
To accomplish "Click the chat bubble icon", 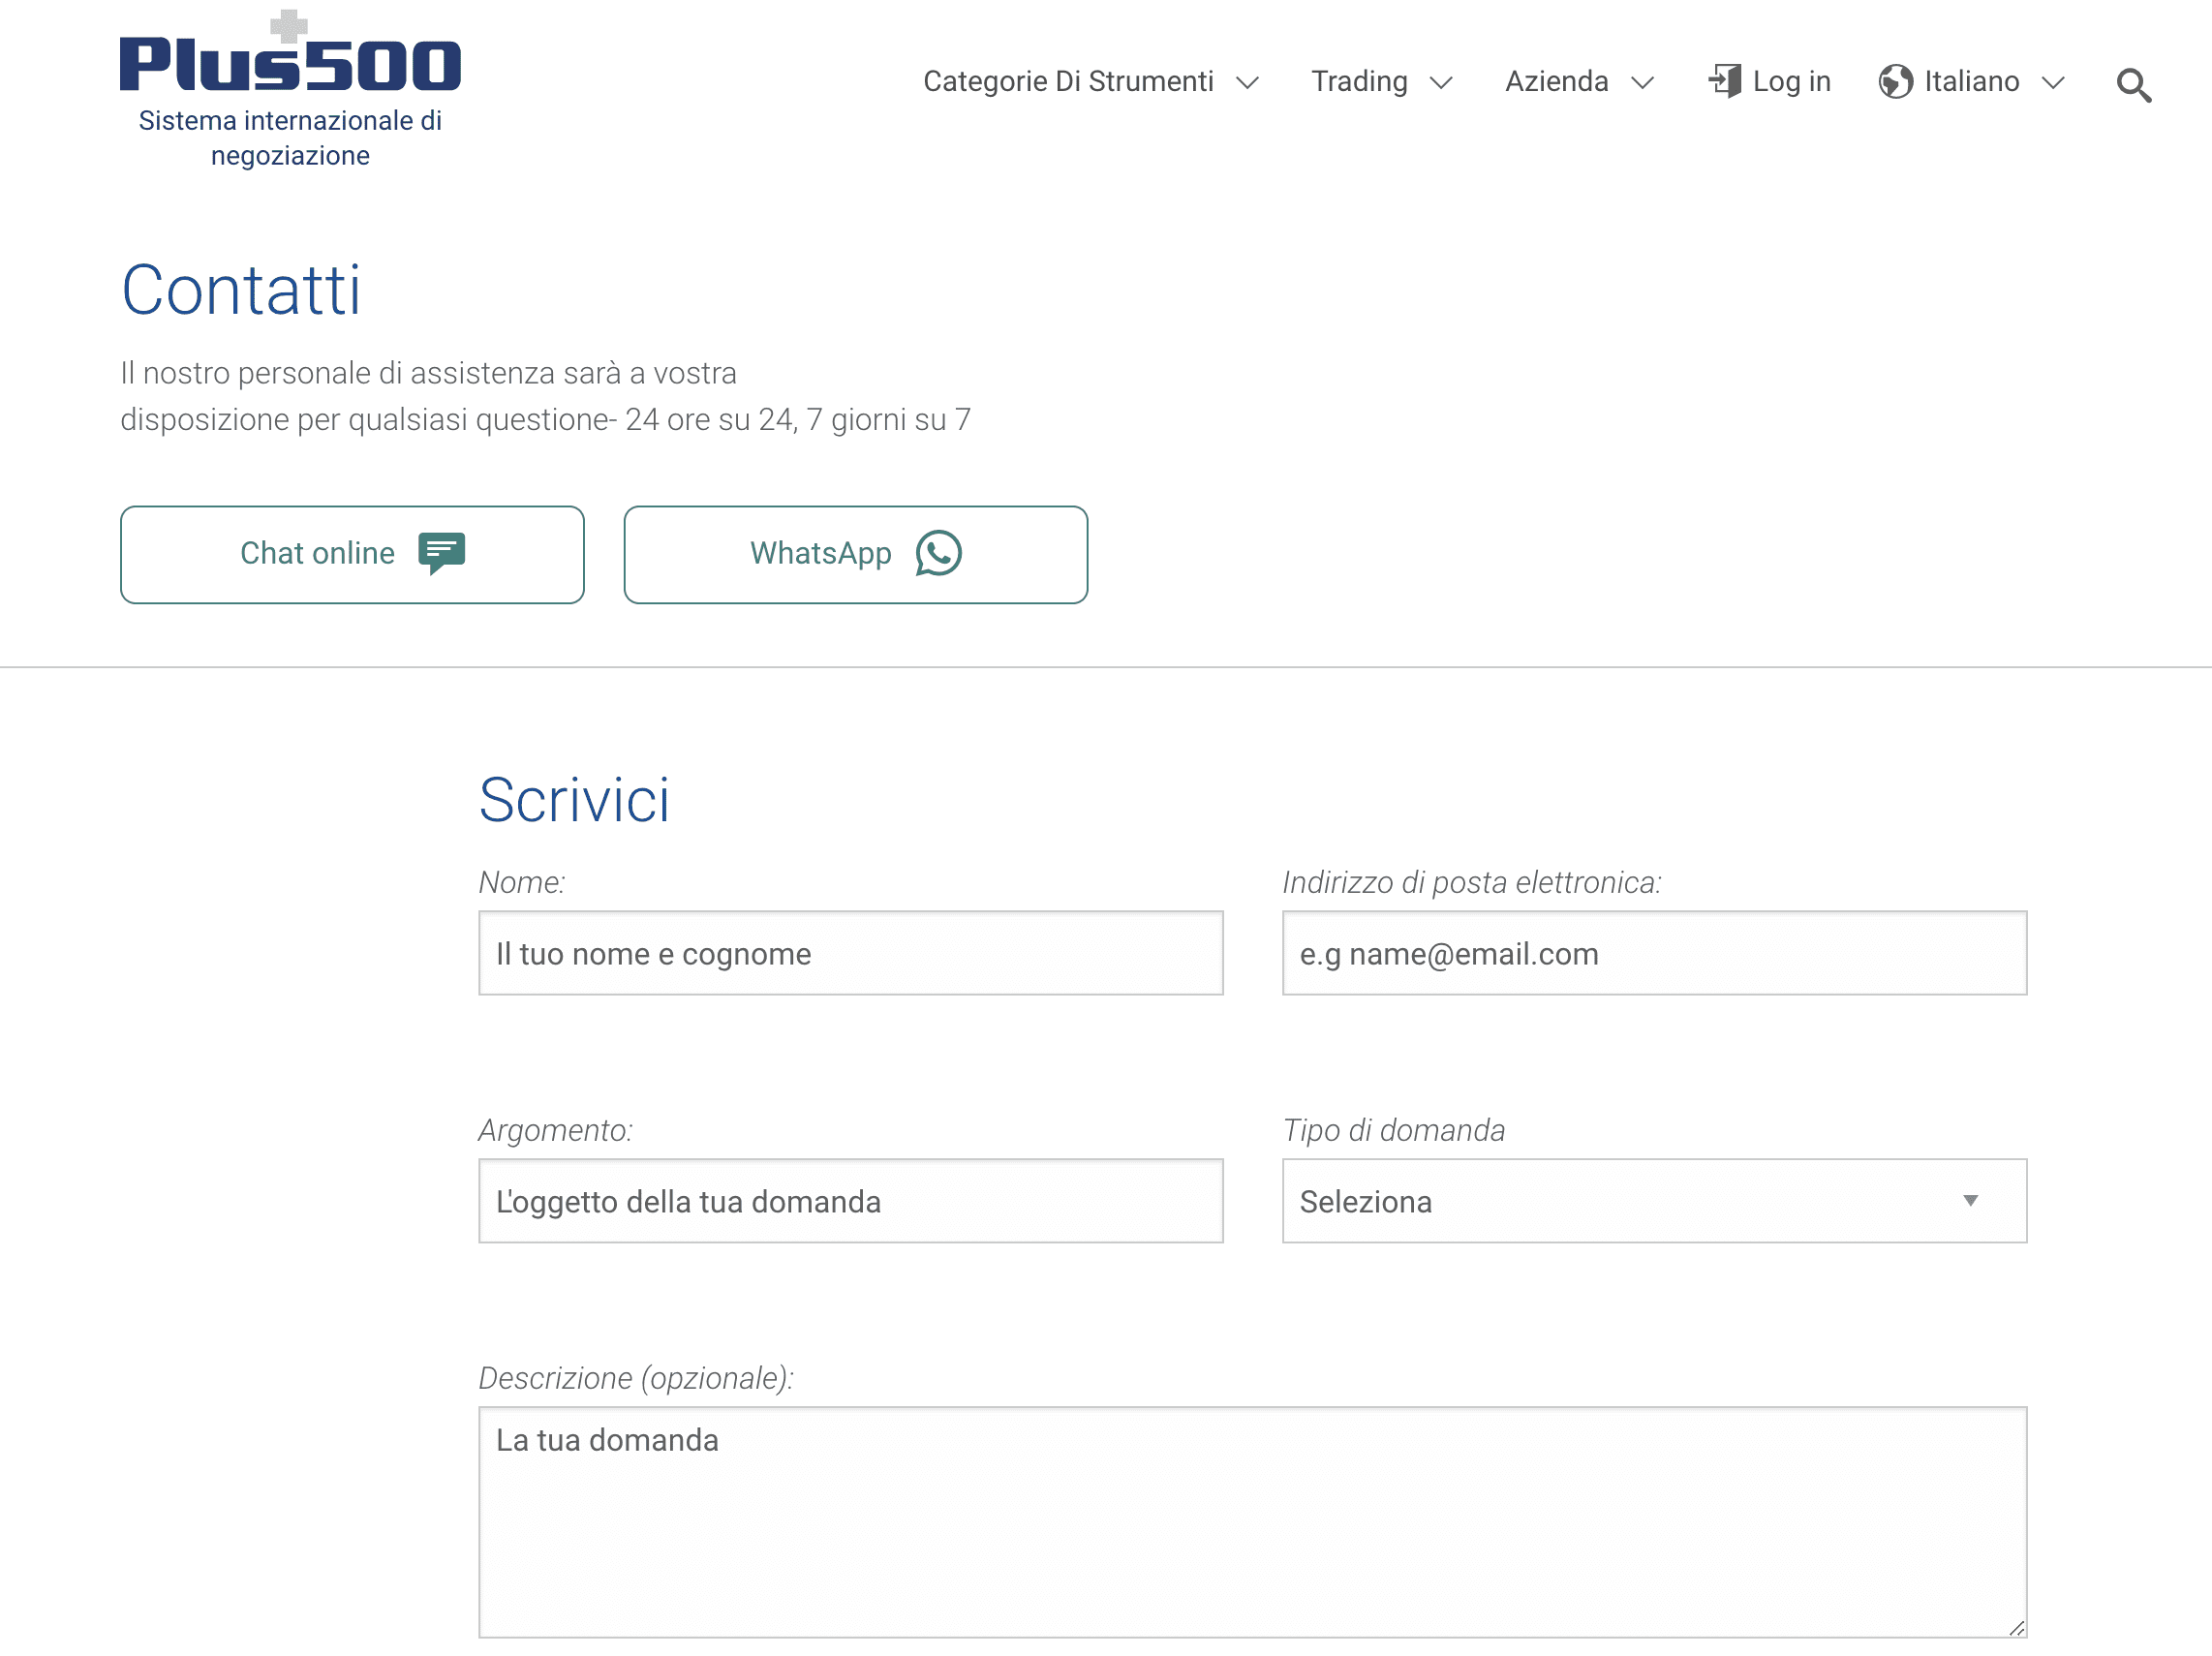I will click(x=441, y=552).
